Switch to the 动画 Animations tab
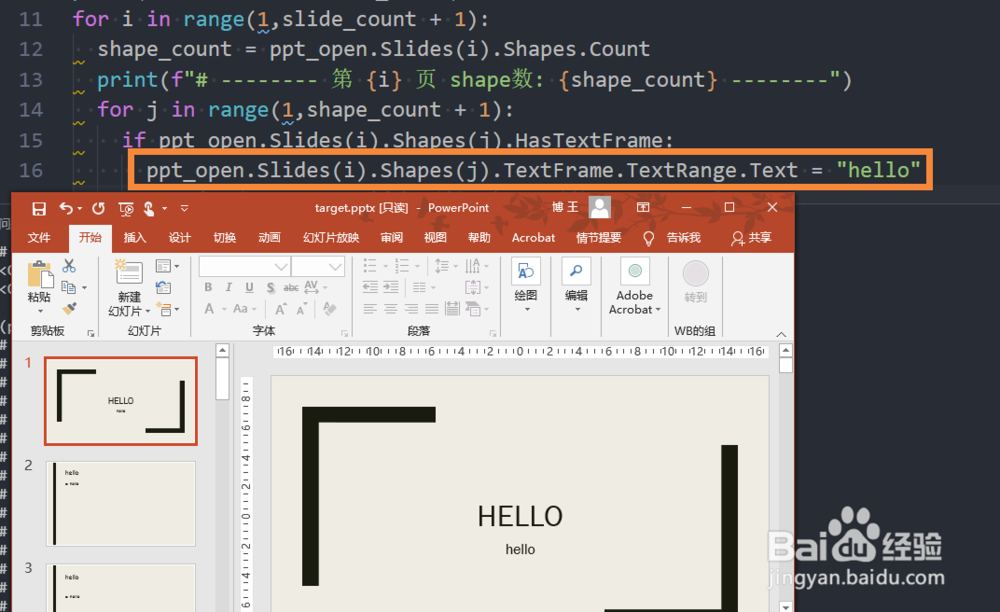The width and height of the screenshot is (1000, 612). 269,238
